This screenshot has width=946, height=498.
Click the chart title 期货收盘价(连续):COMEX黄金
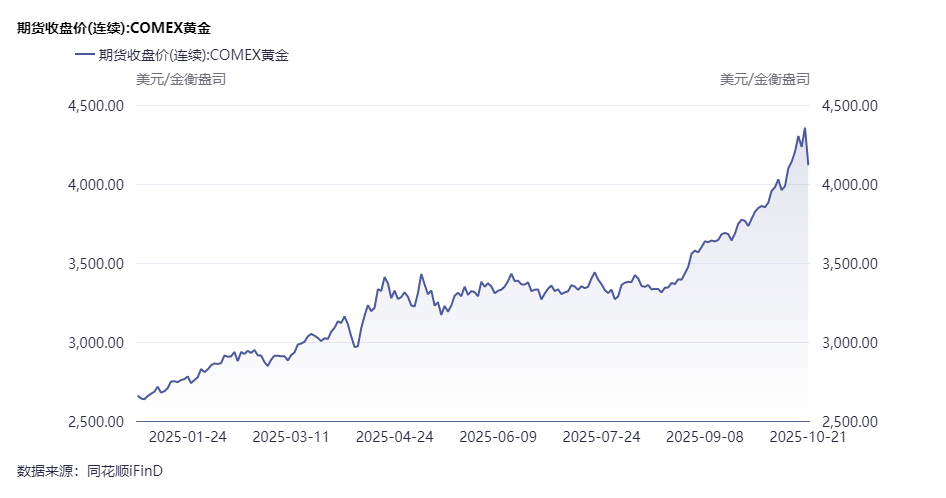(x=114, y=28)
